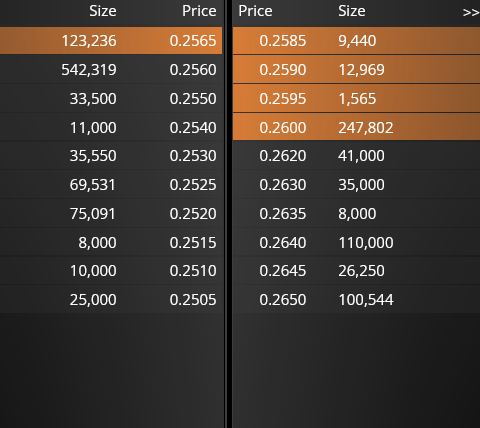Click the ask Size column header

[352, 11]
